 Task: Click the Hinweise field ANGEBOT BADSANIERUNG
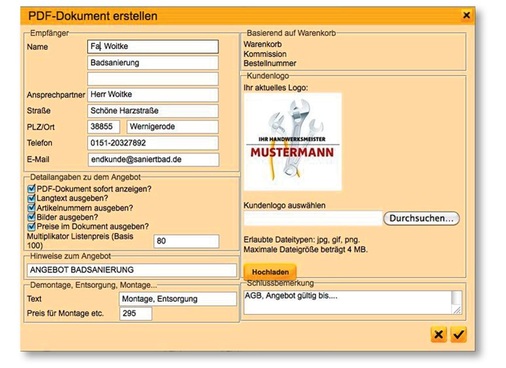[x=132, y=270]
